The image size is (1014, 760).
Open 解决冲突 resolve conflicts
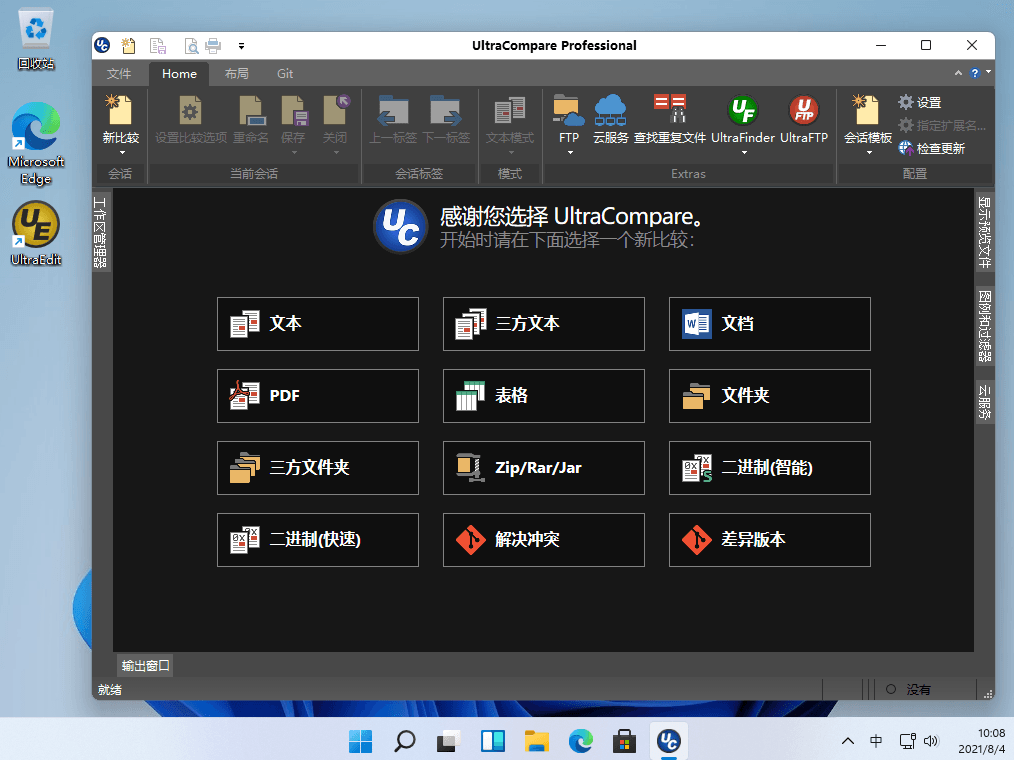pos(544,540)
